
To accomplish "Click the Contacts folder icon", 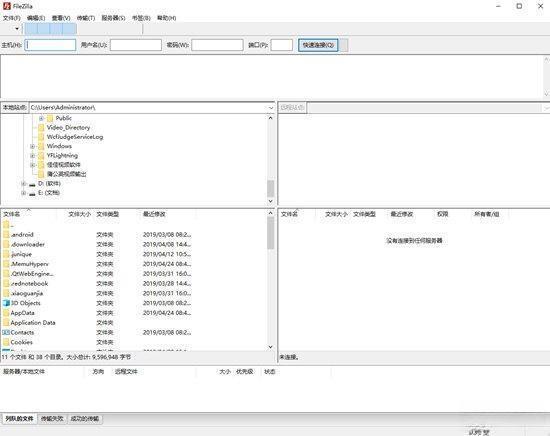I will 6,332.
